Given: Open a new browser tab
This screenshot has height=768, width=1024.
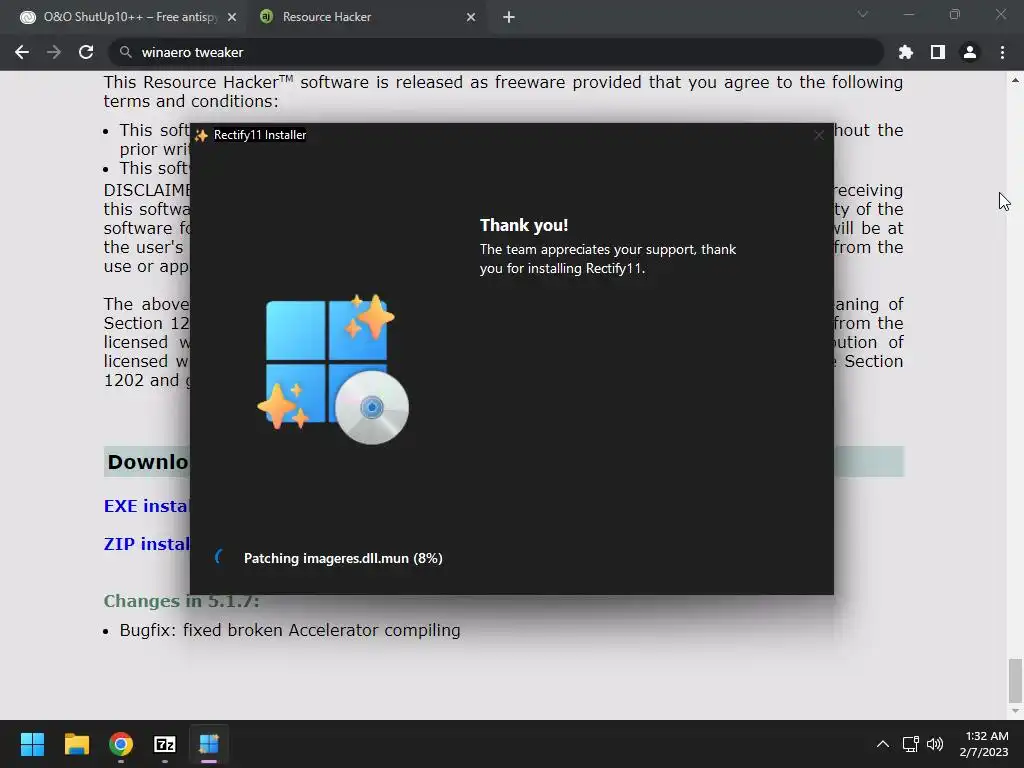Looking at the screenshot, I should tap(509, 17).
